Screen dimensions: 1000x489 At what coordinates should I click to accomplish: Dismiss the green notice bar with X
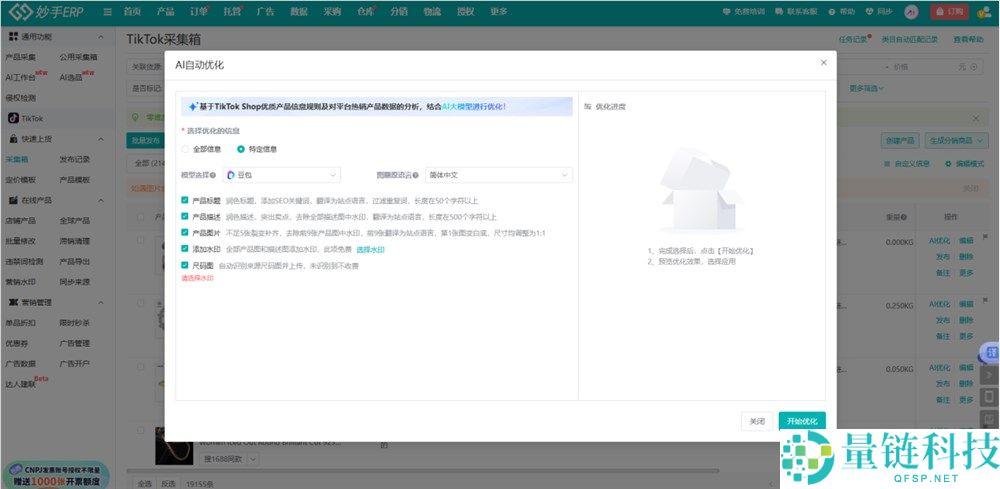[x=976, y=119]
